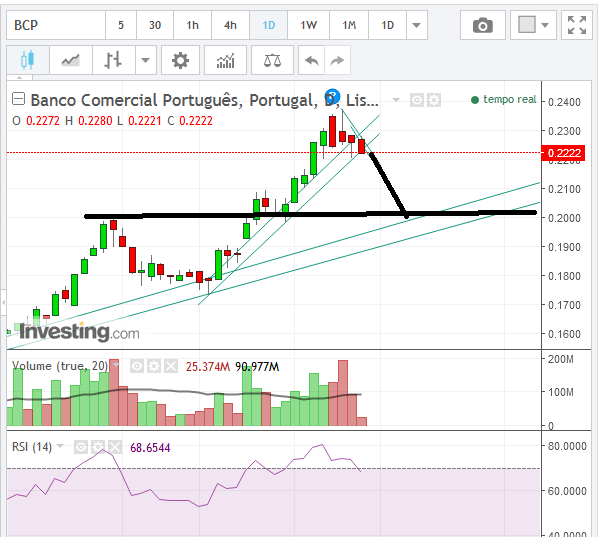Viewport: 608px width, 537px height.
Task: Switch to the line chart style
Action: 71,60
